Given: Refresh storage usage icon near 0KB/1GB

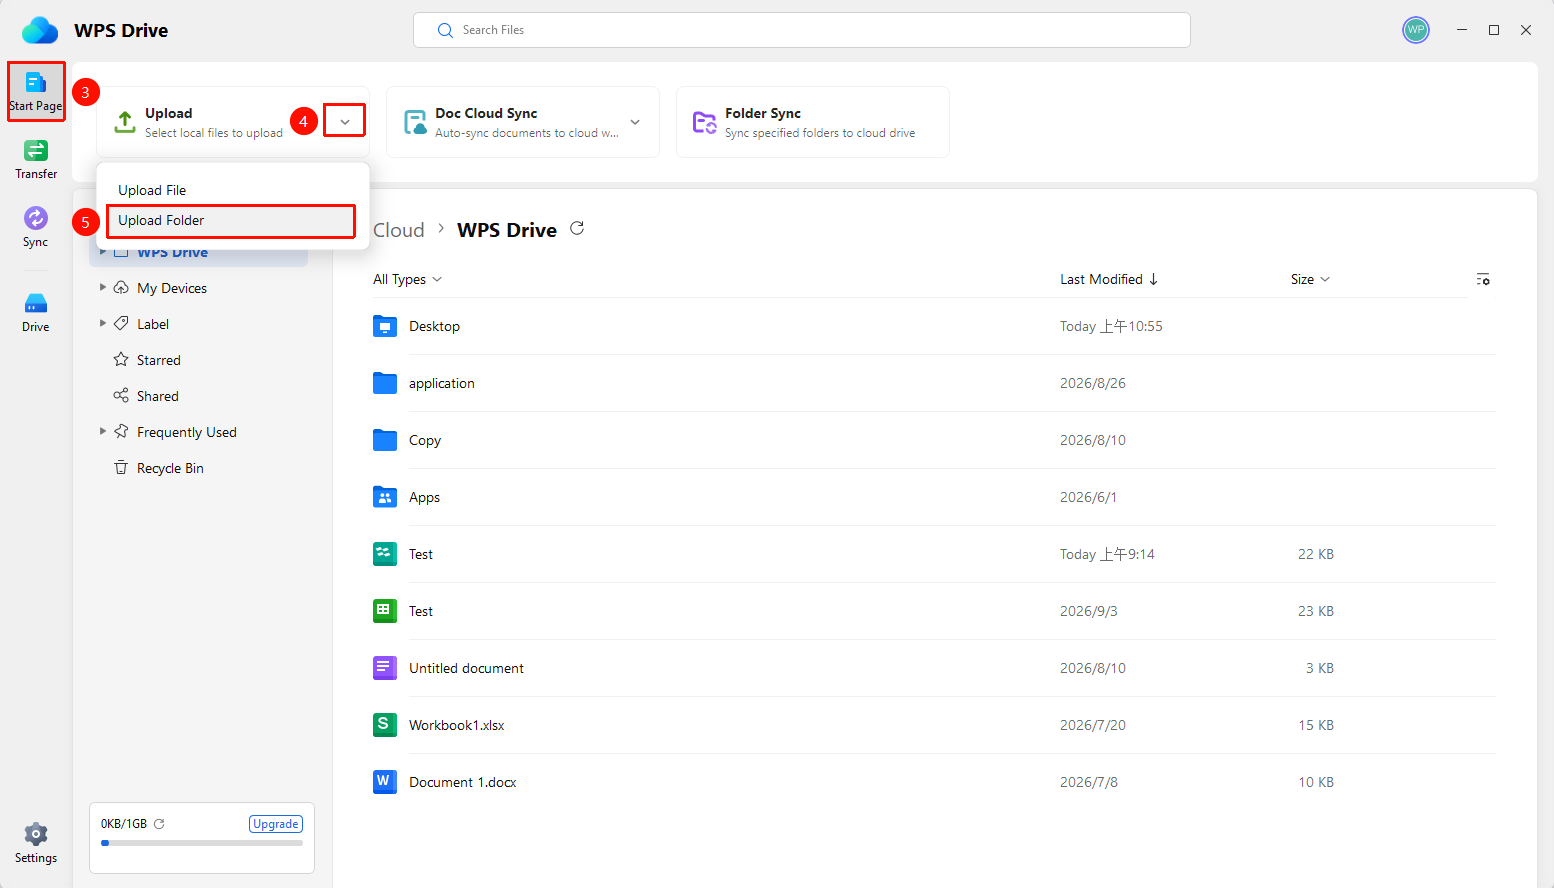Looking at the screenshot, I should (x=159, y=824).
